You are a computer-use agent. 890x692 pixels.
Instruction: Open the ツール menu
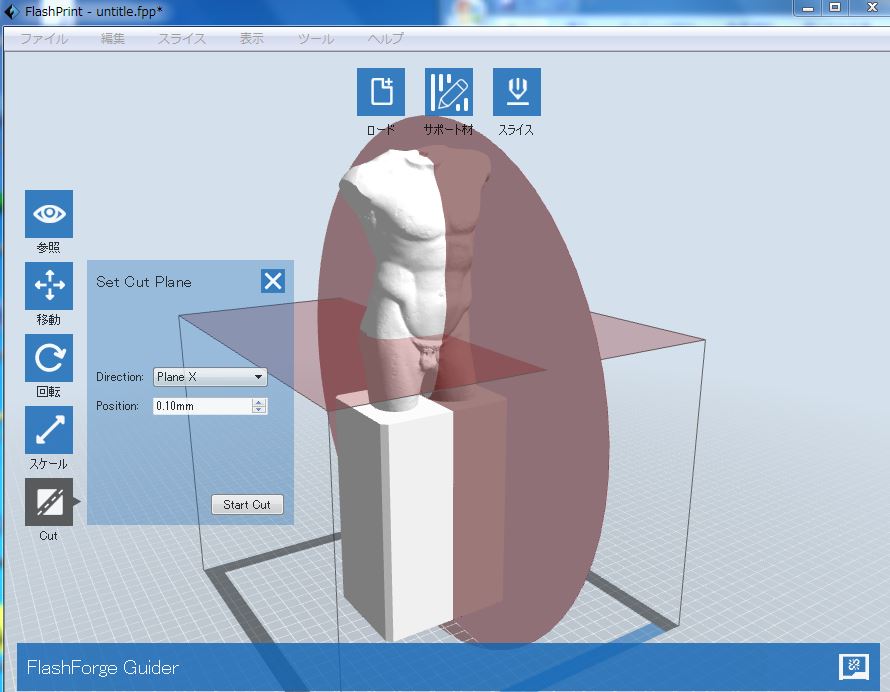[316, 39]
